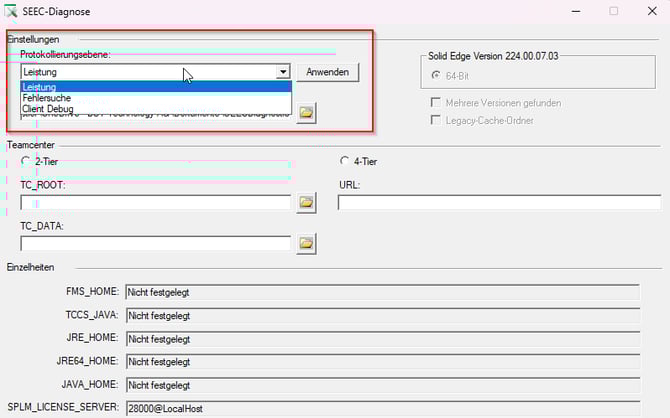Click the FMS_HOME value field
Screen dimensions: 670x418
380,292
